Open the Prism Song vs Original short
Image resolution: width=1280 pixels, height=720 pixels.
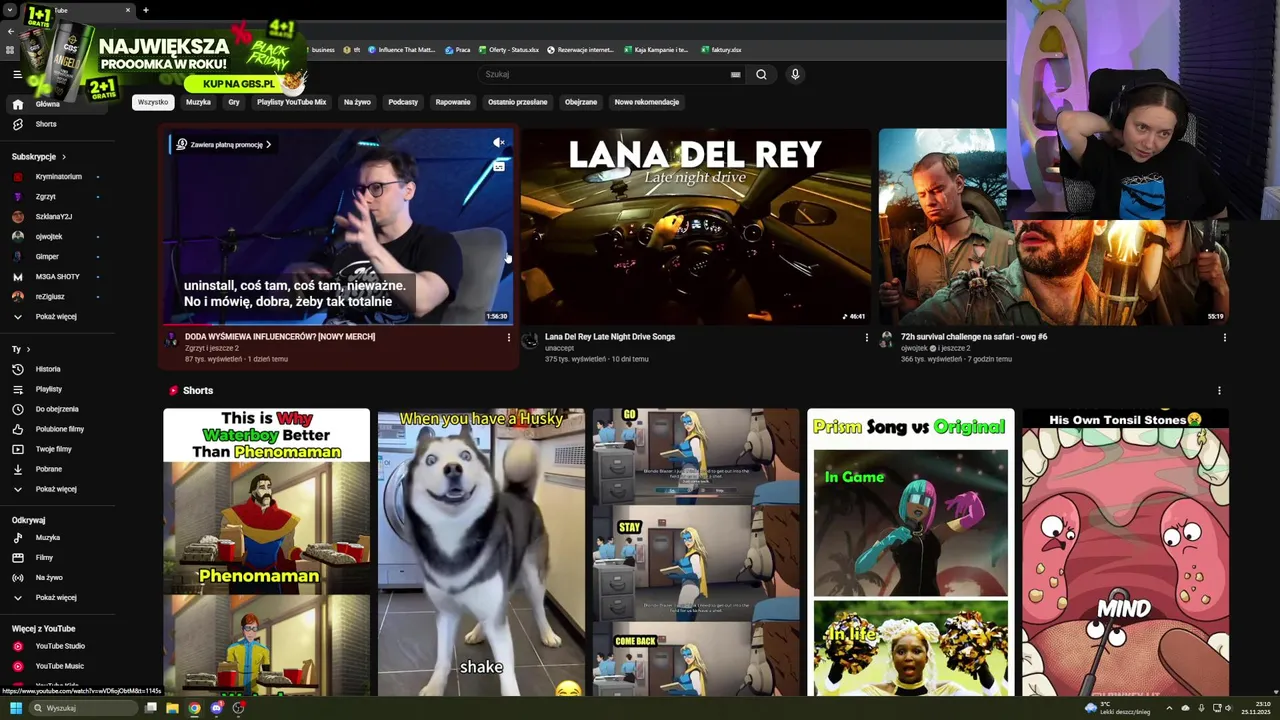point(910,552)
